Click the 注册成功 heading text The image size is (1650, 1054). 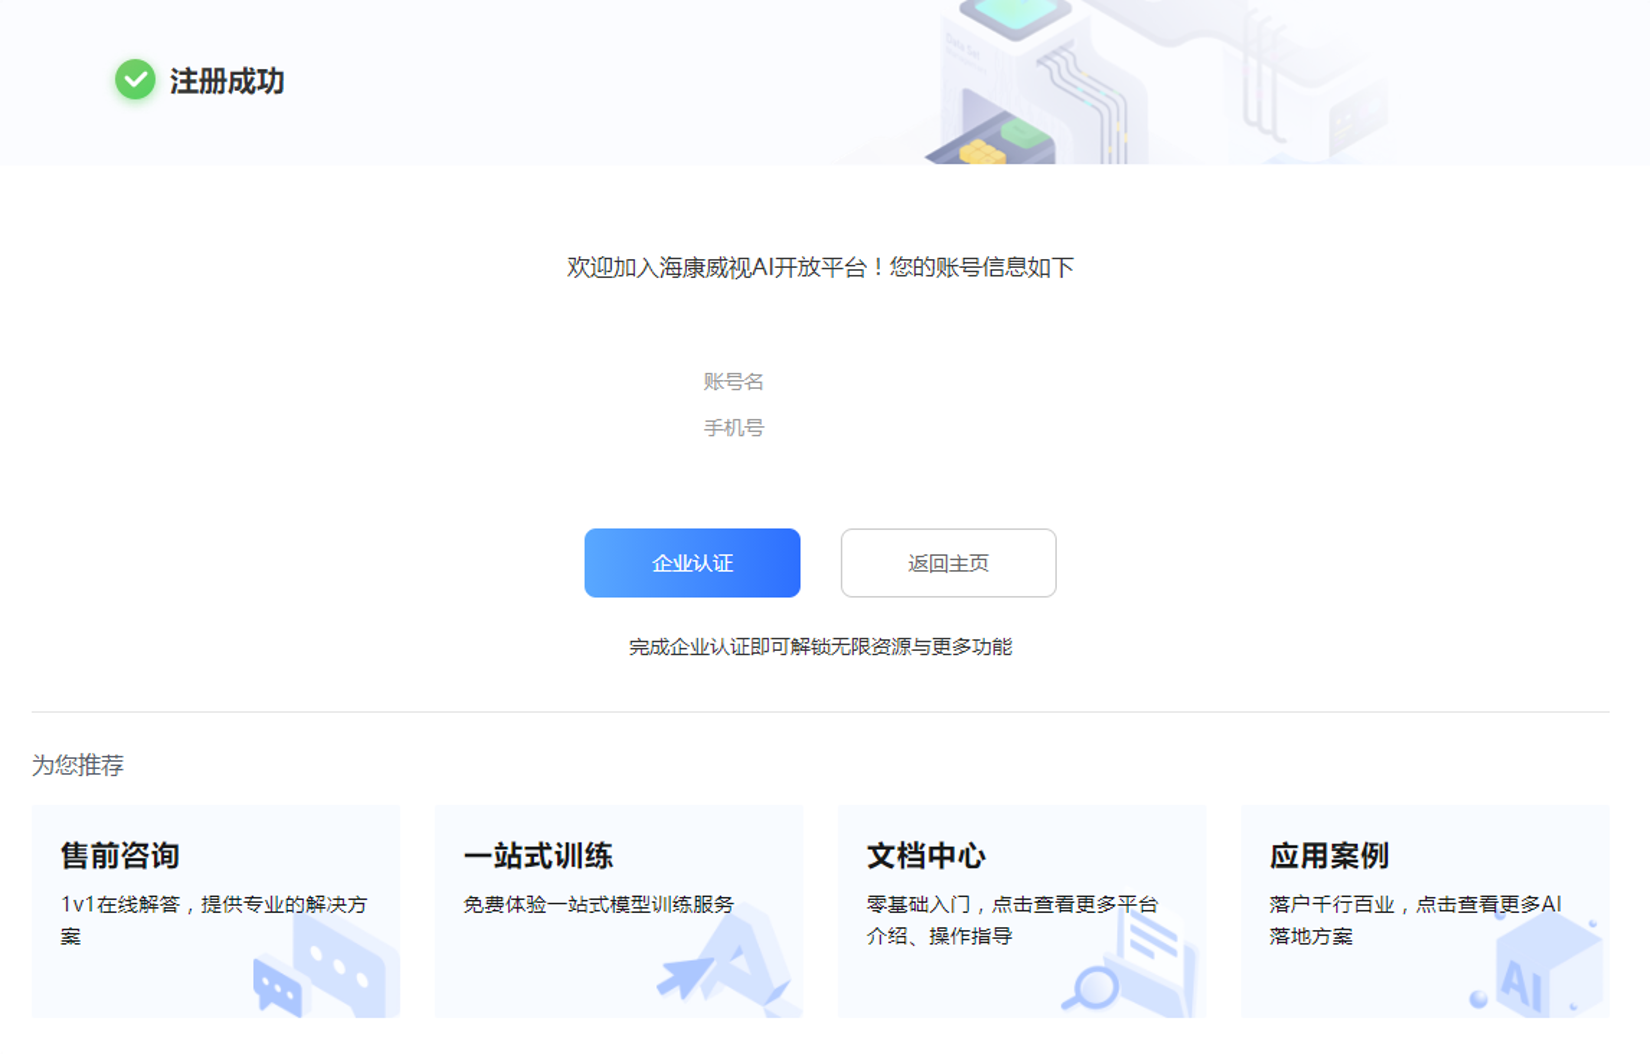pyautogui.click(x=227, y=81)
